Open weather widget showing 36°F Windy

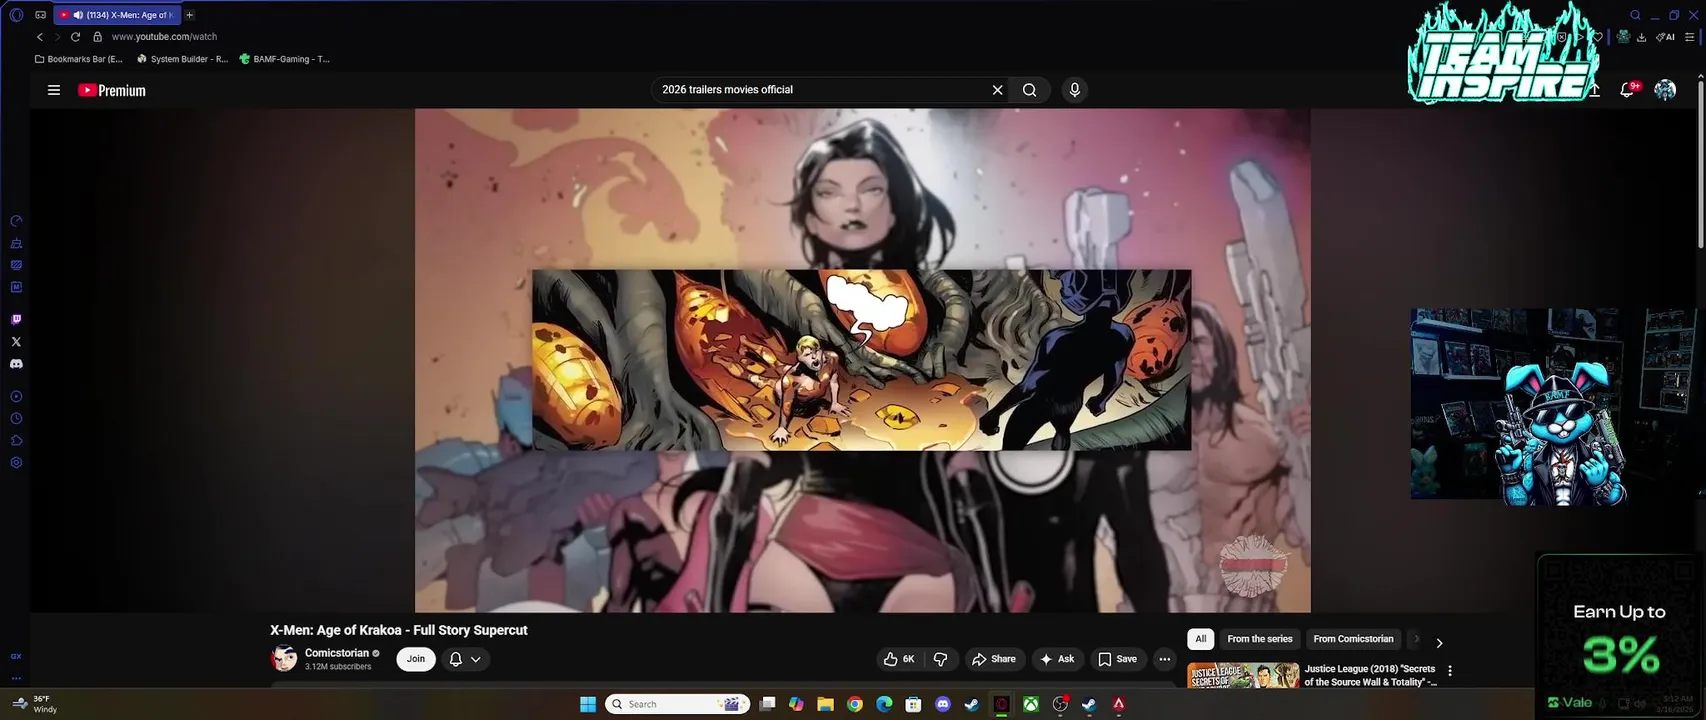[x=35, y=704]
